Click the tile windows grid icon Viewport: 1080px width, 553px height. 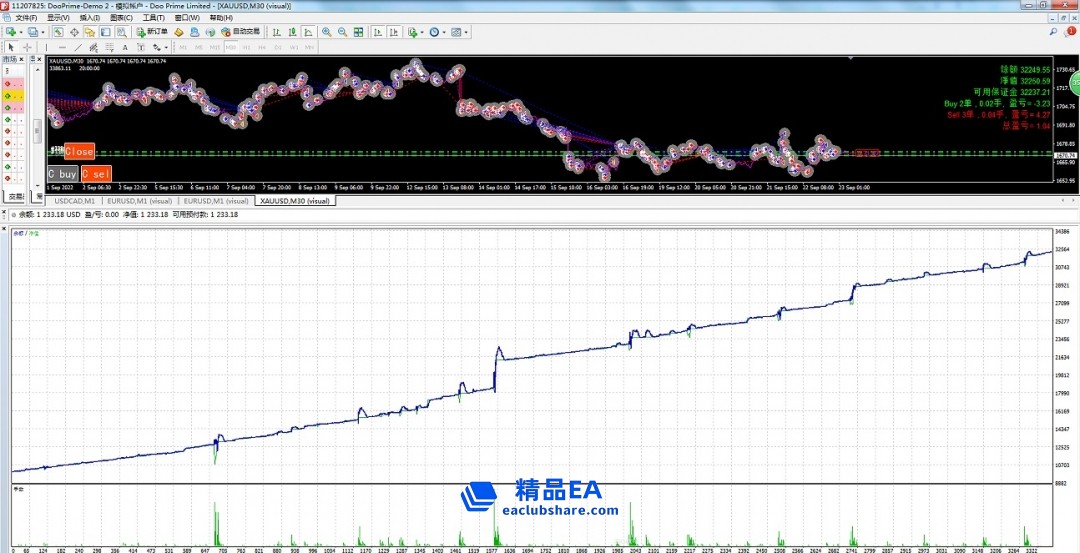click(359, 32)
